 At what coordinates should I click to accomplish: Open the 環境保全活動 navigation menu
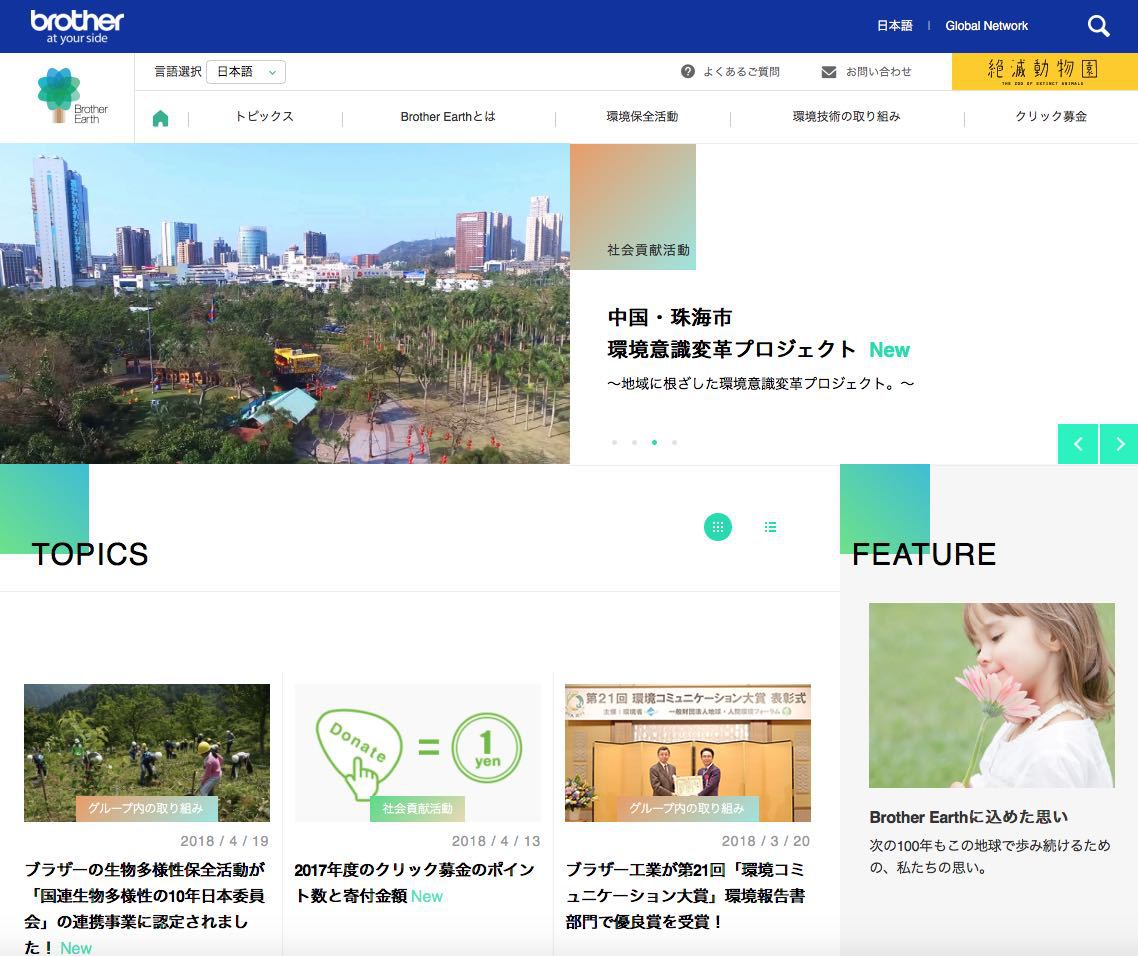[x=642, y=117]
